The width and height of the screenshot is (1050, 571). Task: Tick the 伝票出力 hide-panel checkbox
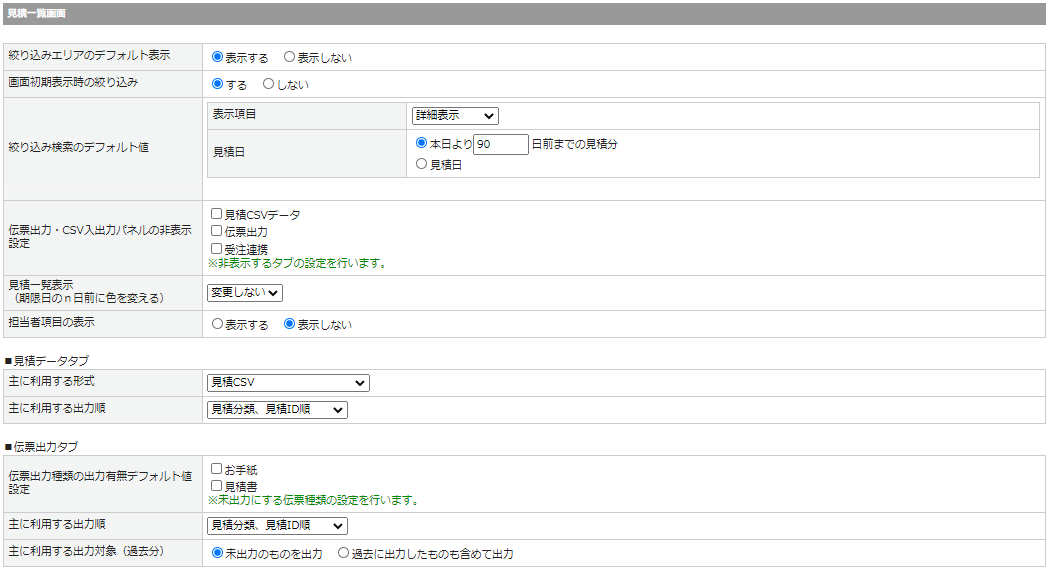click(x=216, y=231)
